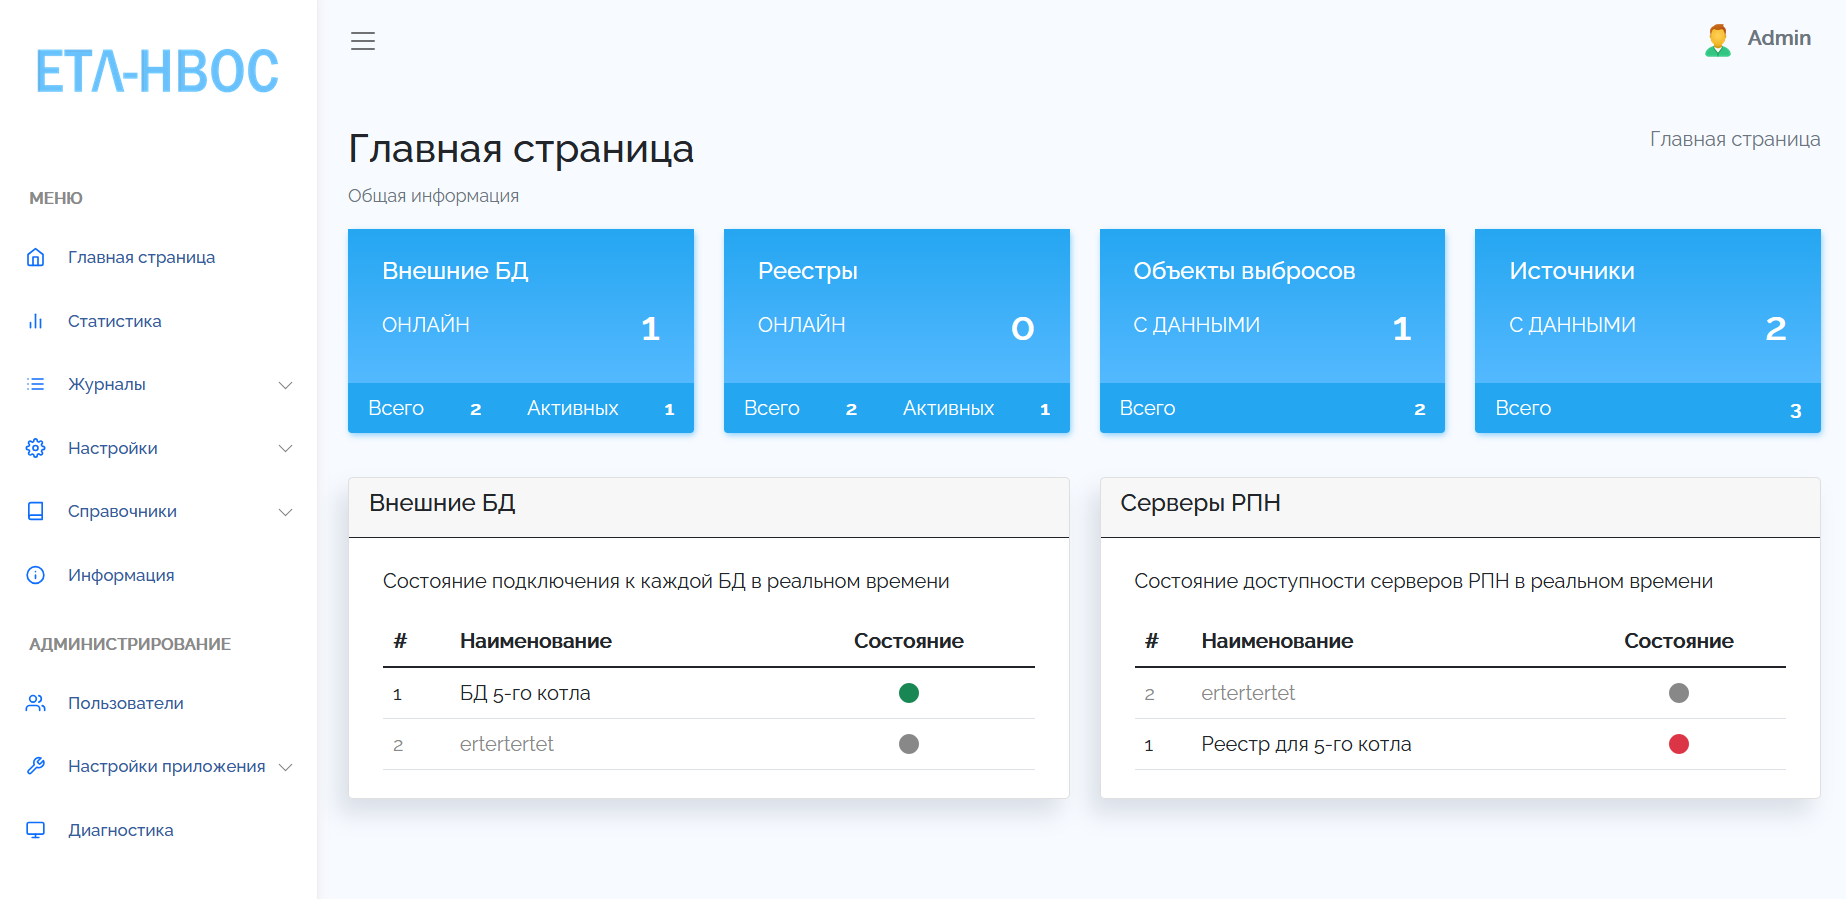Screen dimensions: 1846x899
Task: Click the Admin username label
Action: 1779,38
